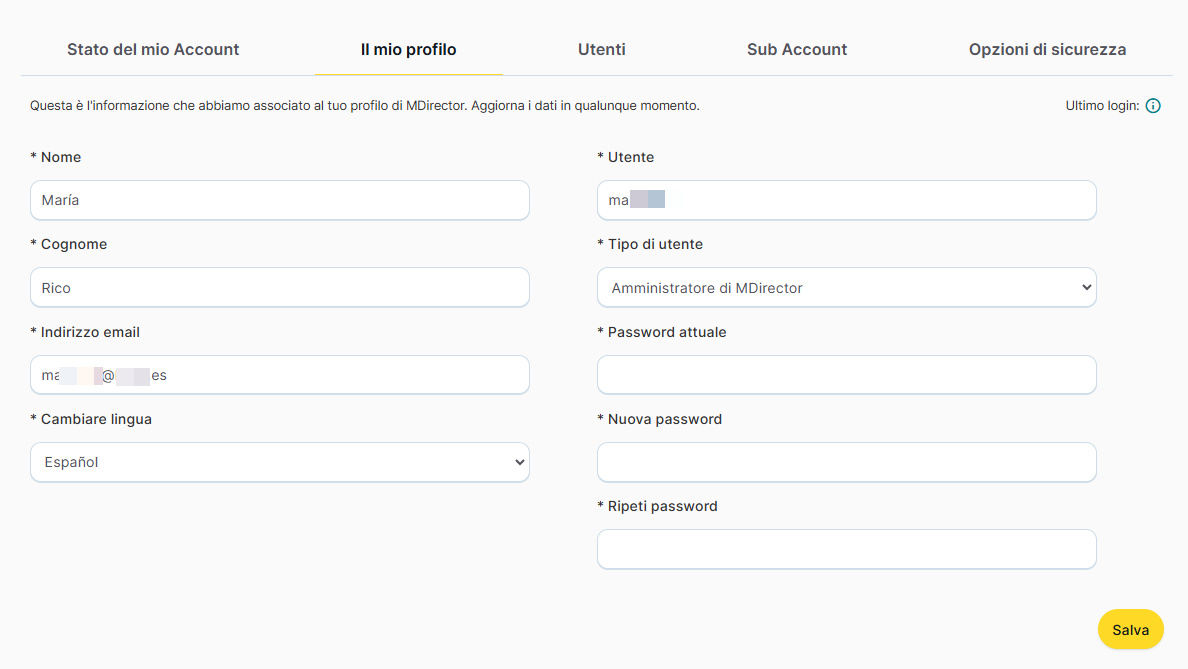Select the Il mio profilo tab
1188x669 pixels.
pyautogui.click(x=408, y=49)
